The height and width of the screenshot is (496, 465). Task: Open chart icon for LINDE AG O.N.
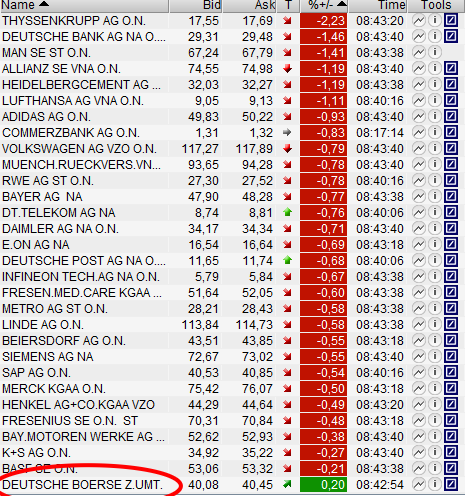pos(419,324)
